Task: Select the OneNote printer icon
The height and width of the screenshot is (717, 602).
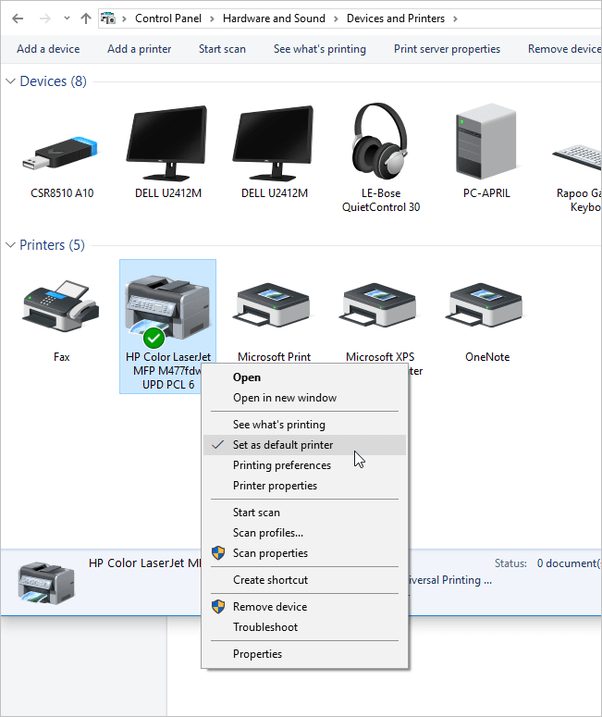Action: tap(485, 305)
